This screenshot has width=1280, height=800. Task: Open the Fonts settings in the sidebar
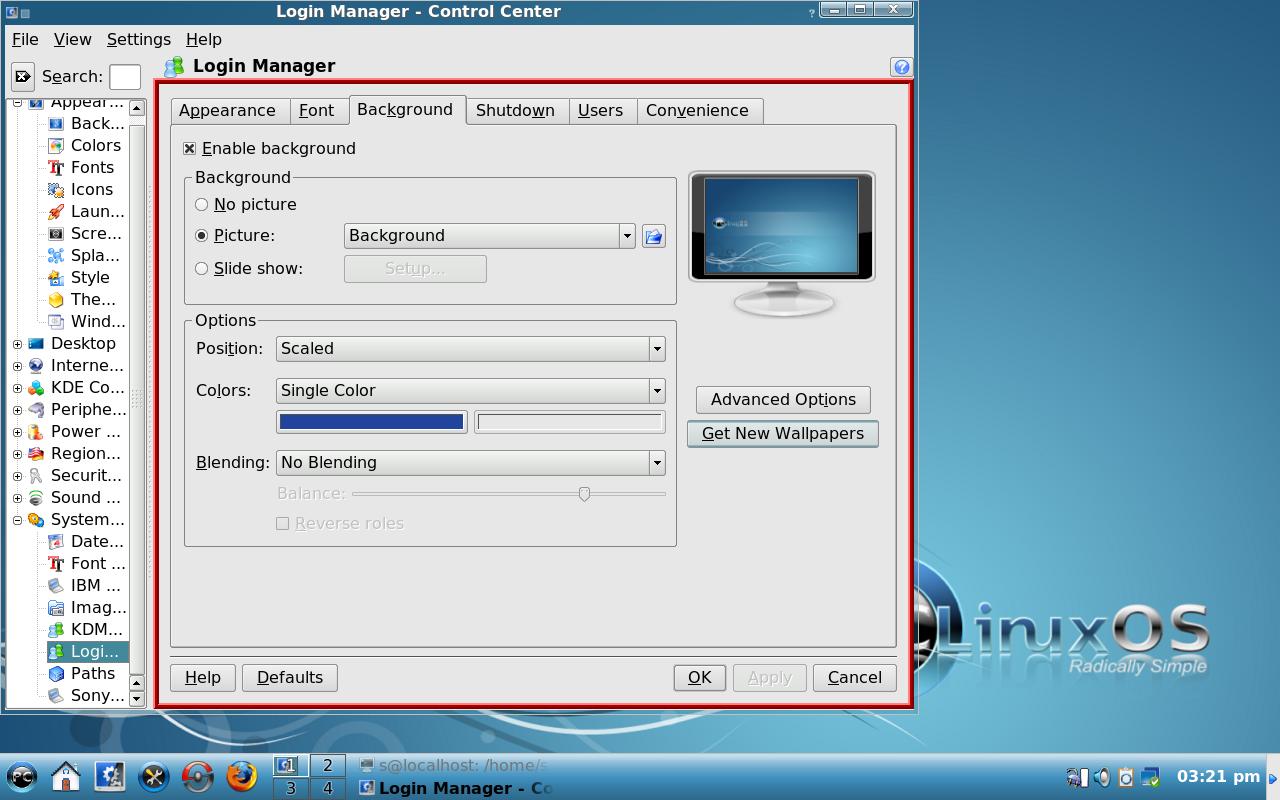tap(81, 167)
